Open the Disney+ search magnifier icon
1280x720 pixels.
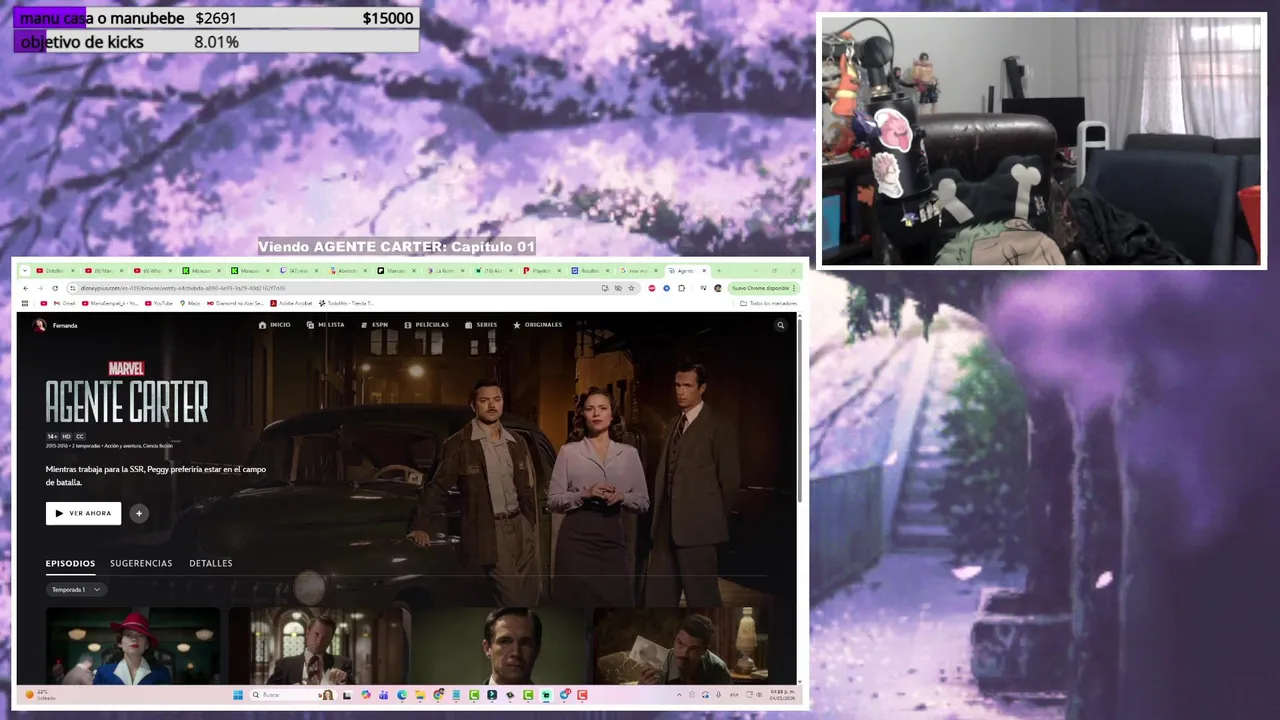(781, 325)
